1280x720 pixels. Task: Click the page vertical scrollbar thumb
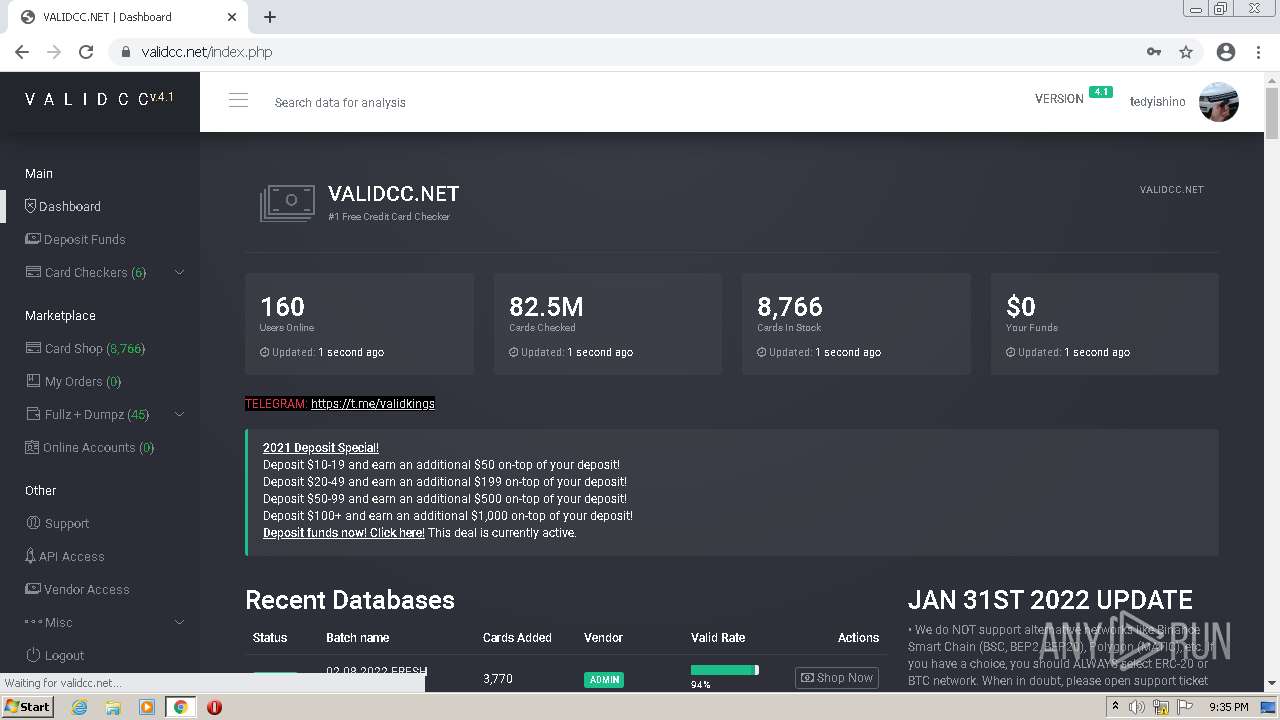[1272, 112]
